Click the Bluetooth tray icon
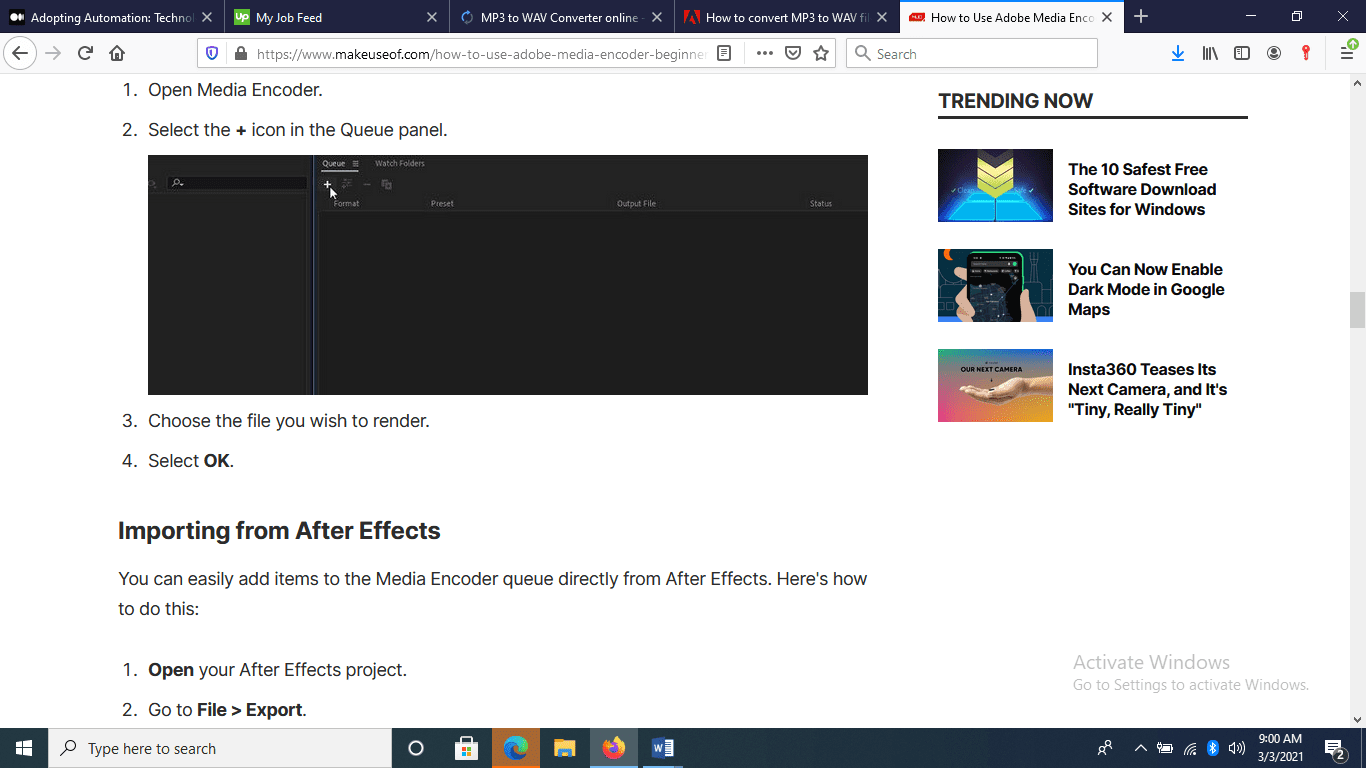Screen dimensions: 1366x768 [1213, 748]
